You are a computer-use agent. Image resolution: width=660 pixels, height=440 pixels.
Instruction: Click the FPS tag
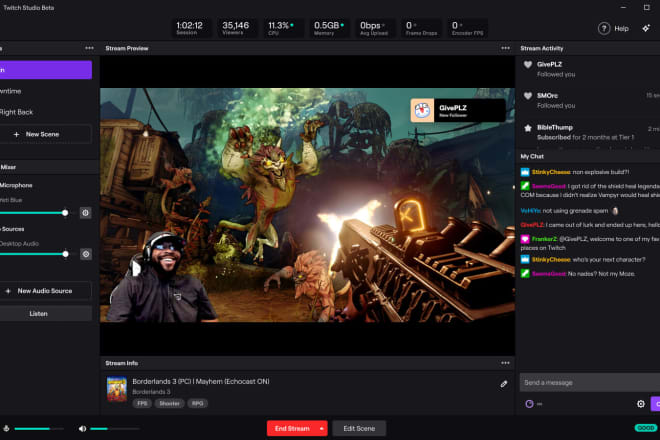click(142, 403)
